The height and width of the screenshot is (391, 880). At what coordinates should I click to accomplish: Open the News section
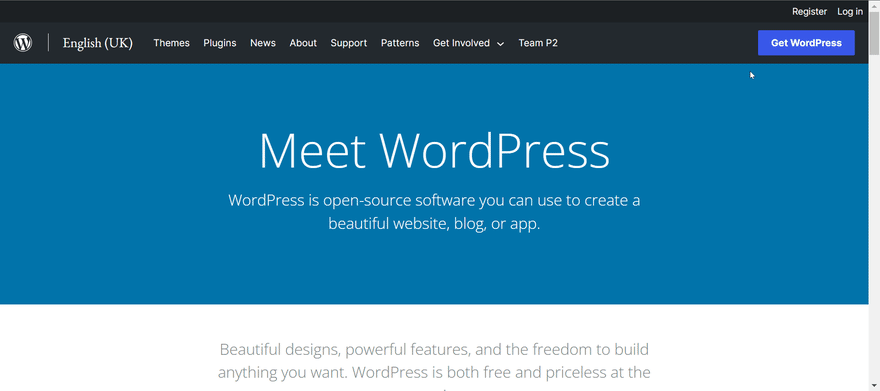click(x=263, y=43)
